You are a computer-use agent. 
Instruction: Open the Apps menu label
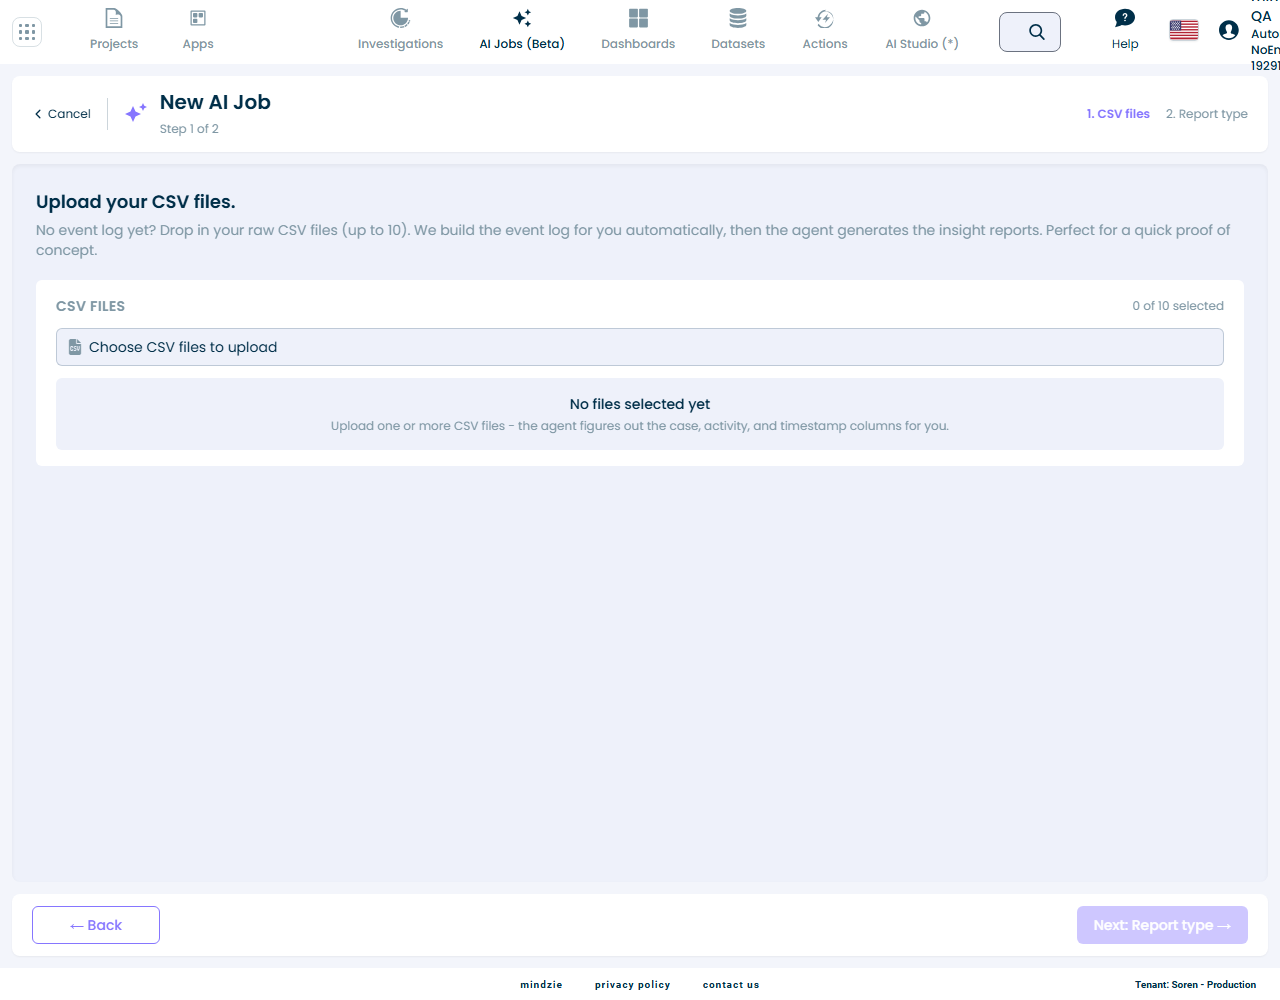pyautogui.click(x=198, y=44)
